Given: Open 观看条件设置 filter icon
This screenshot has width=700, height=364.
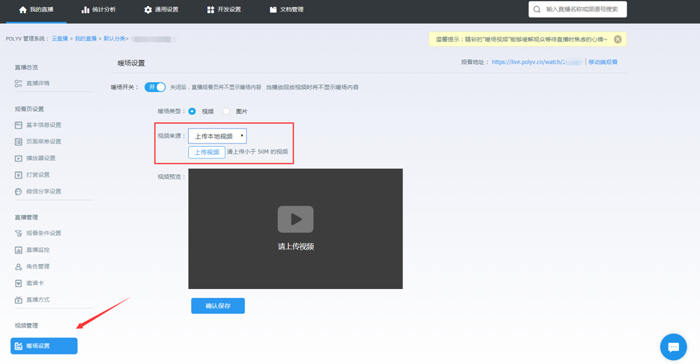Looking at the screenshot, I should 18,233.
